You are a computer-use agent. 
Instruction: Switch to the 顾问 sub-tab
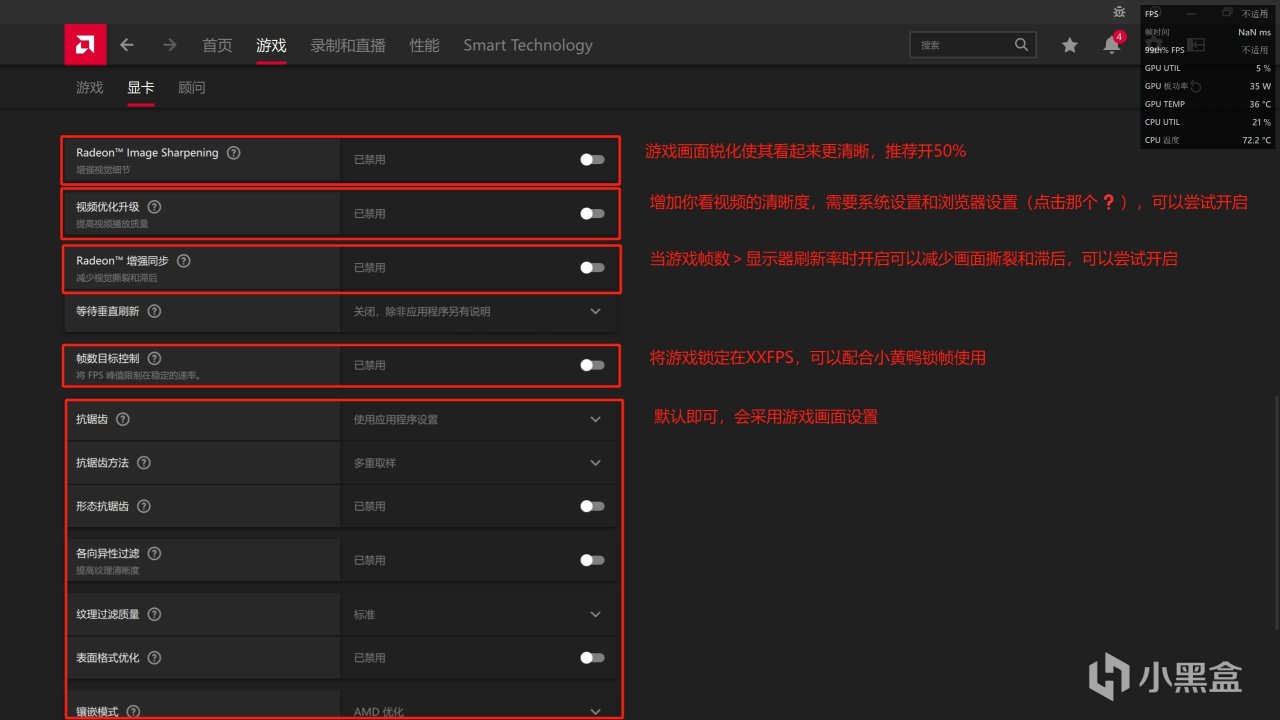192,88
